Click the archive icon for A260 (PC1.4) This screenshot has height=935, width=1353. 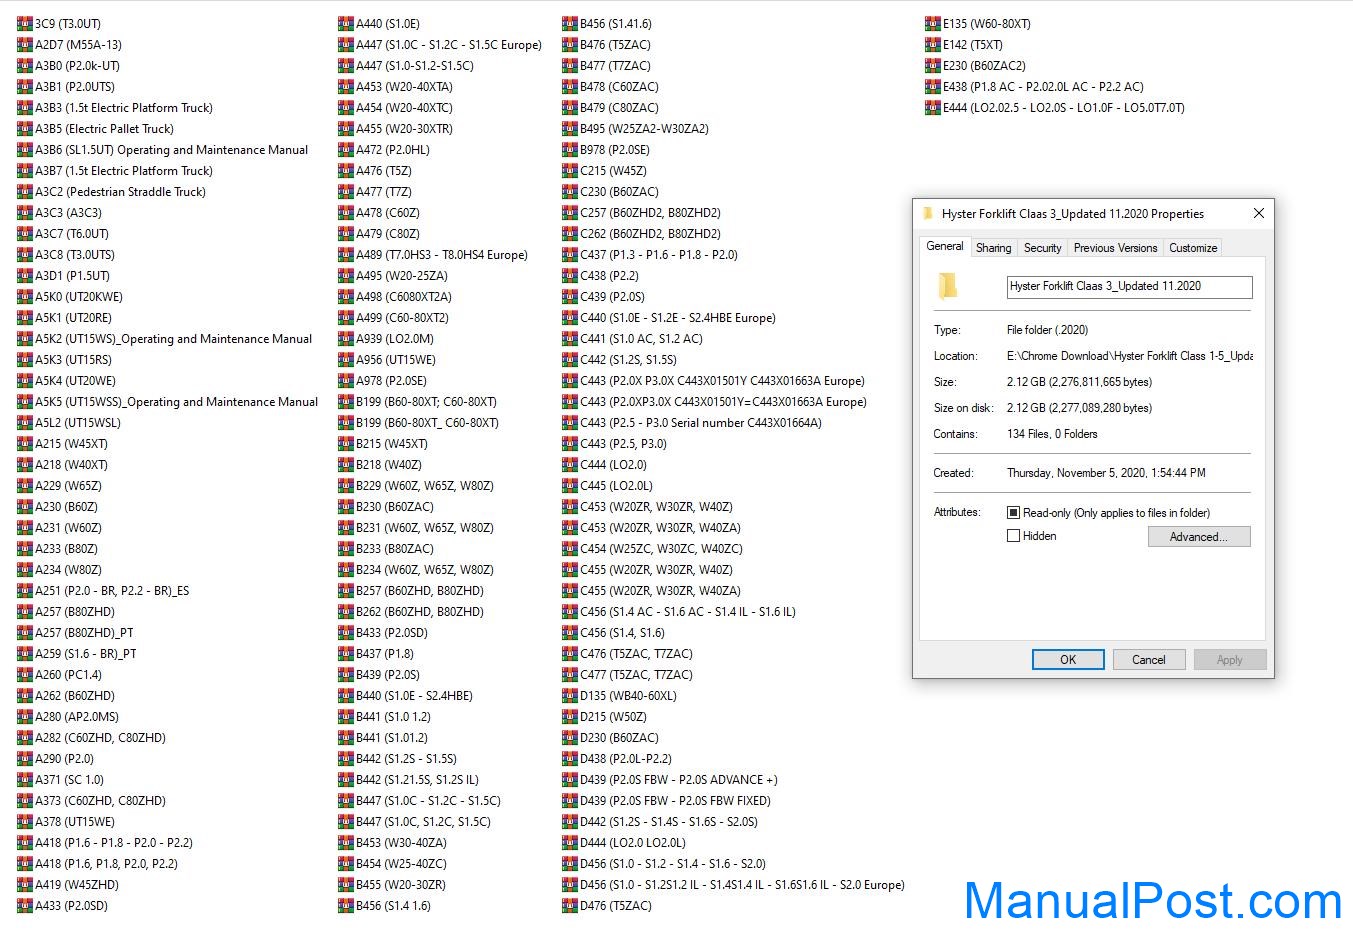pyautogui.click(x=25, y=674)
